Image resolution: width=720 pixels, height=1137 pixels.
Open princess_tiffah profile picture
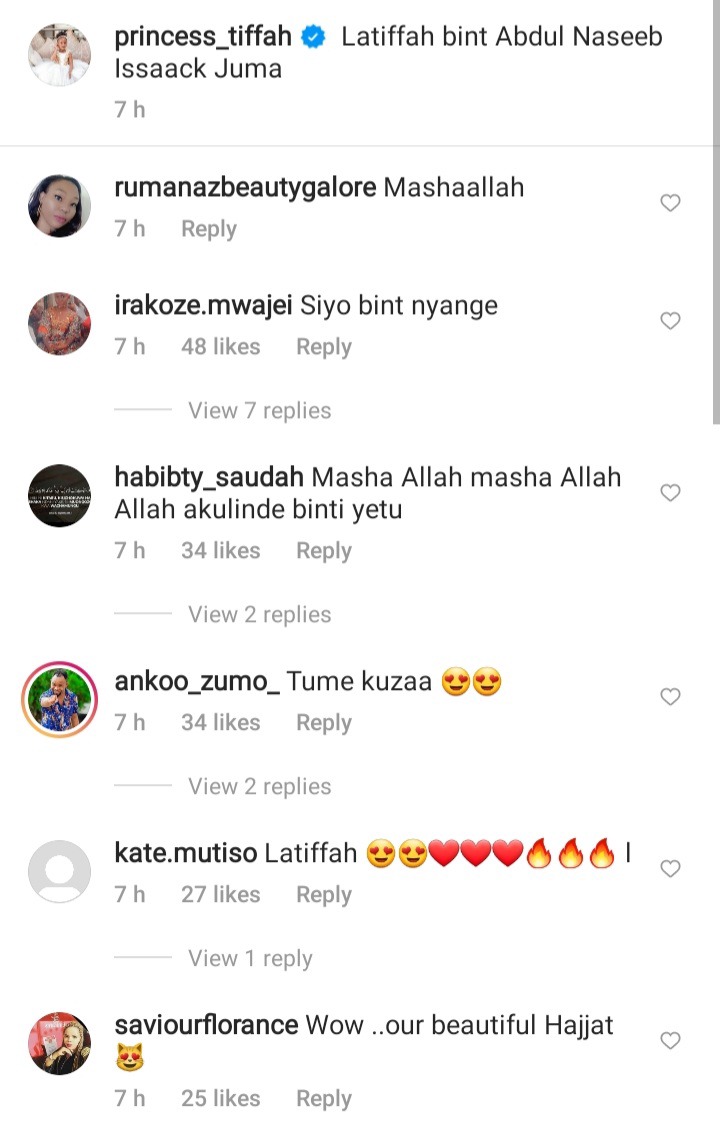(59, 55)
